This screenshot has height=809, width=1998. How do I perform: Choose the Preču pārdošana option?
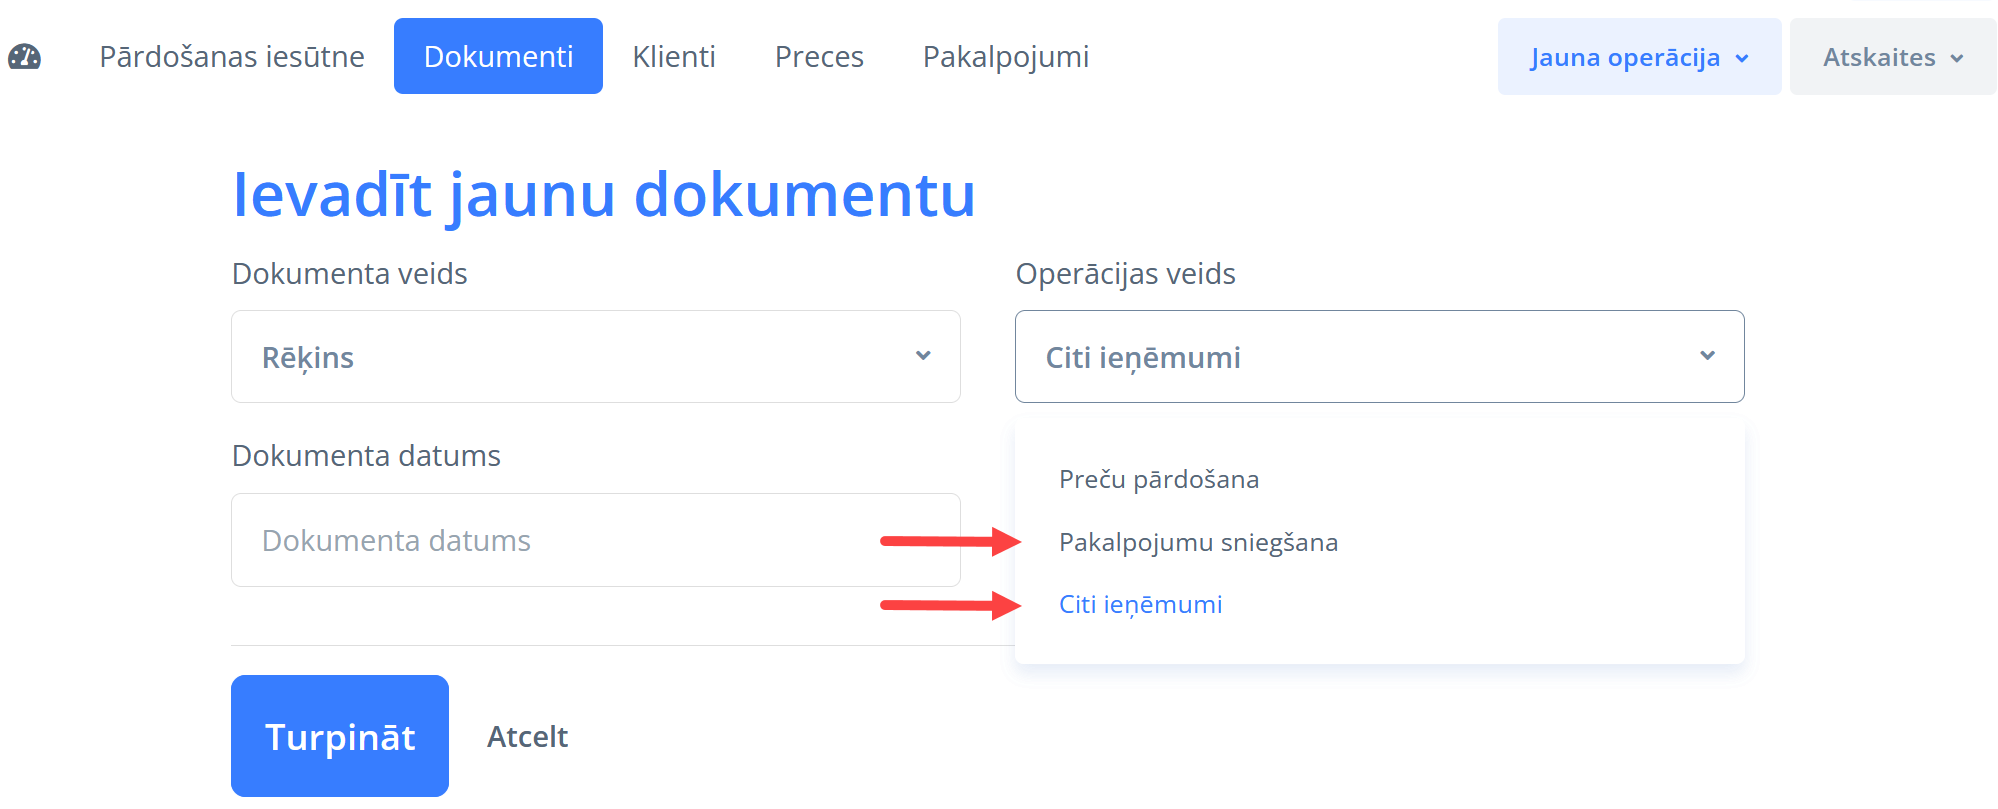coord(1159,480)
